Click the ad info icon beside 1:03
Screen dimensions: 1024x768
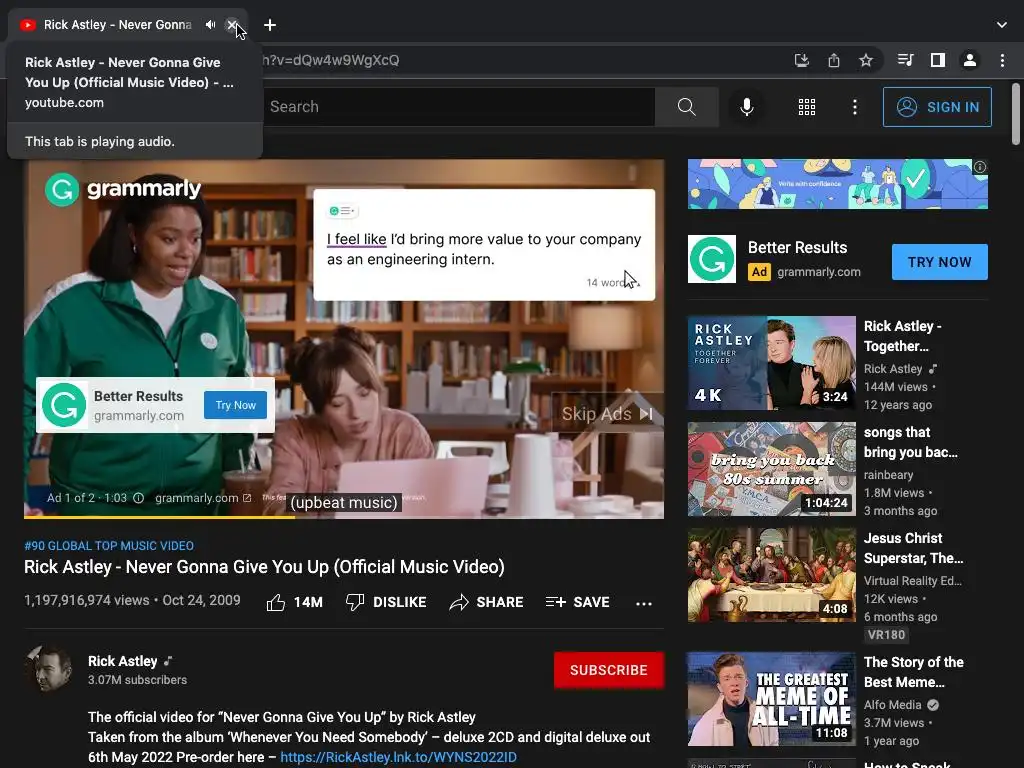coord(138,498)
